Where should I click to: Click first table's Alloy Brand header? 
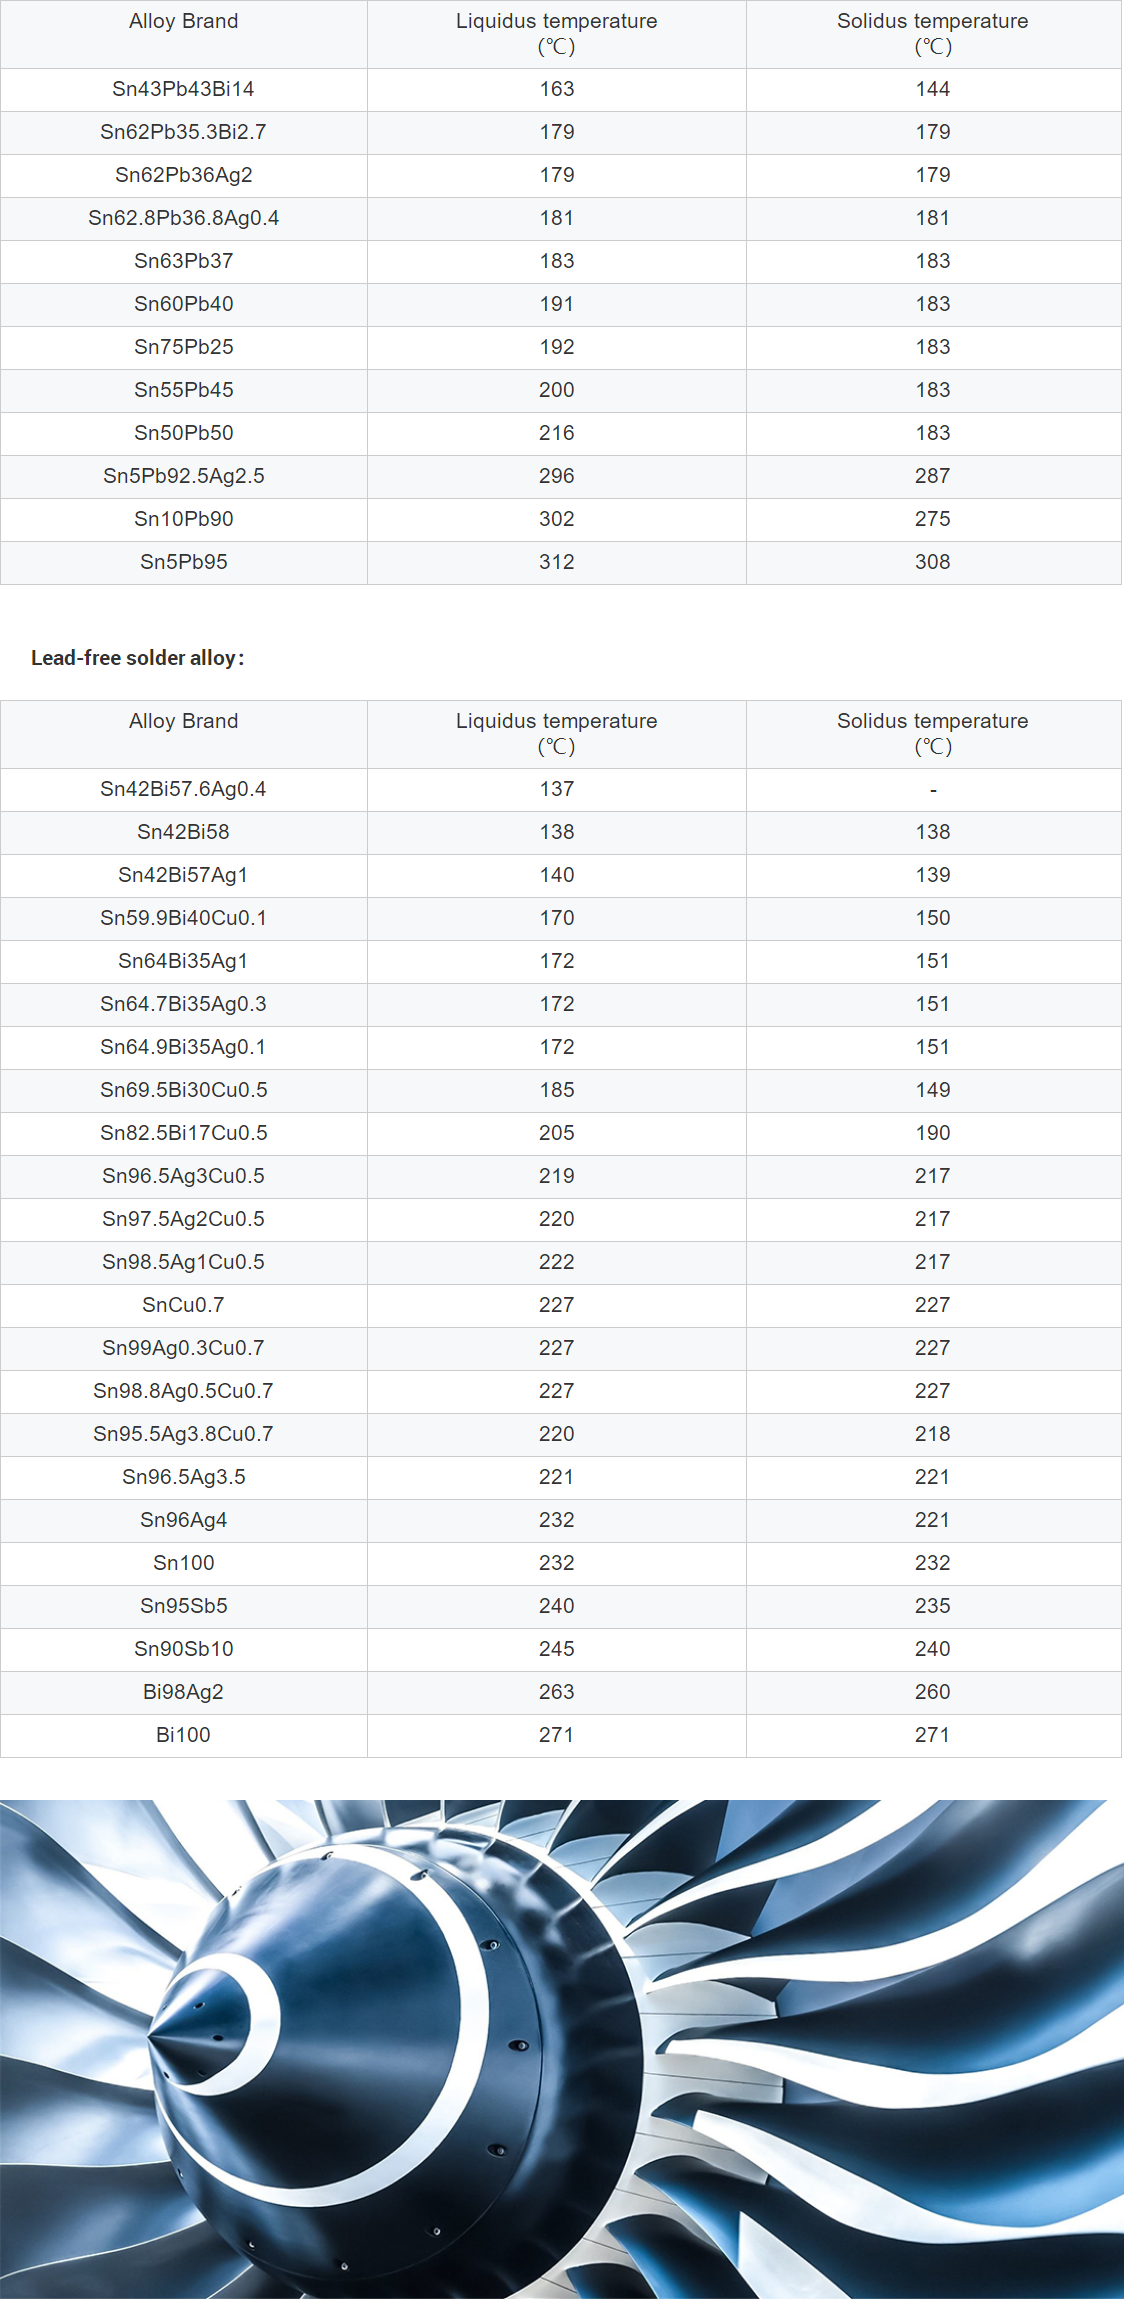click(183, 21)
